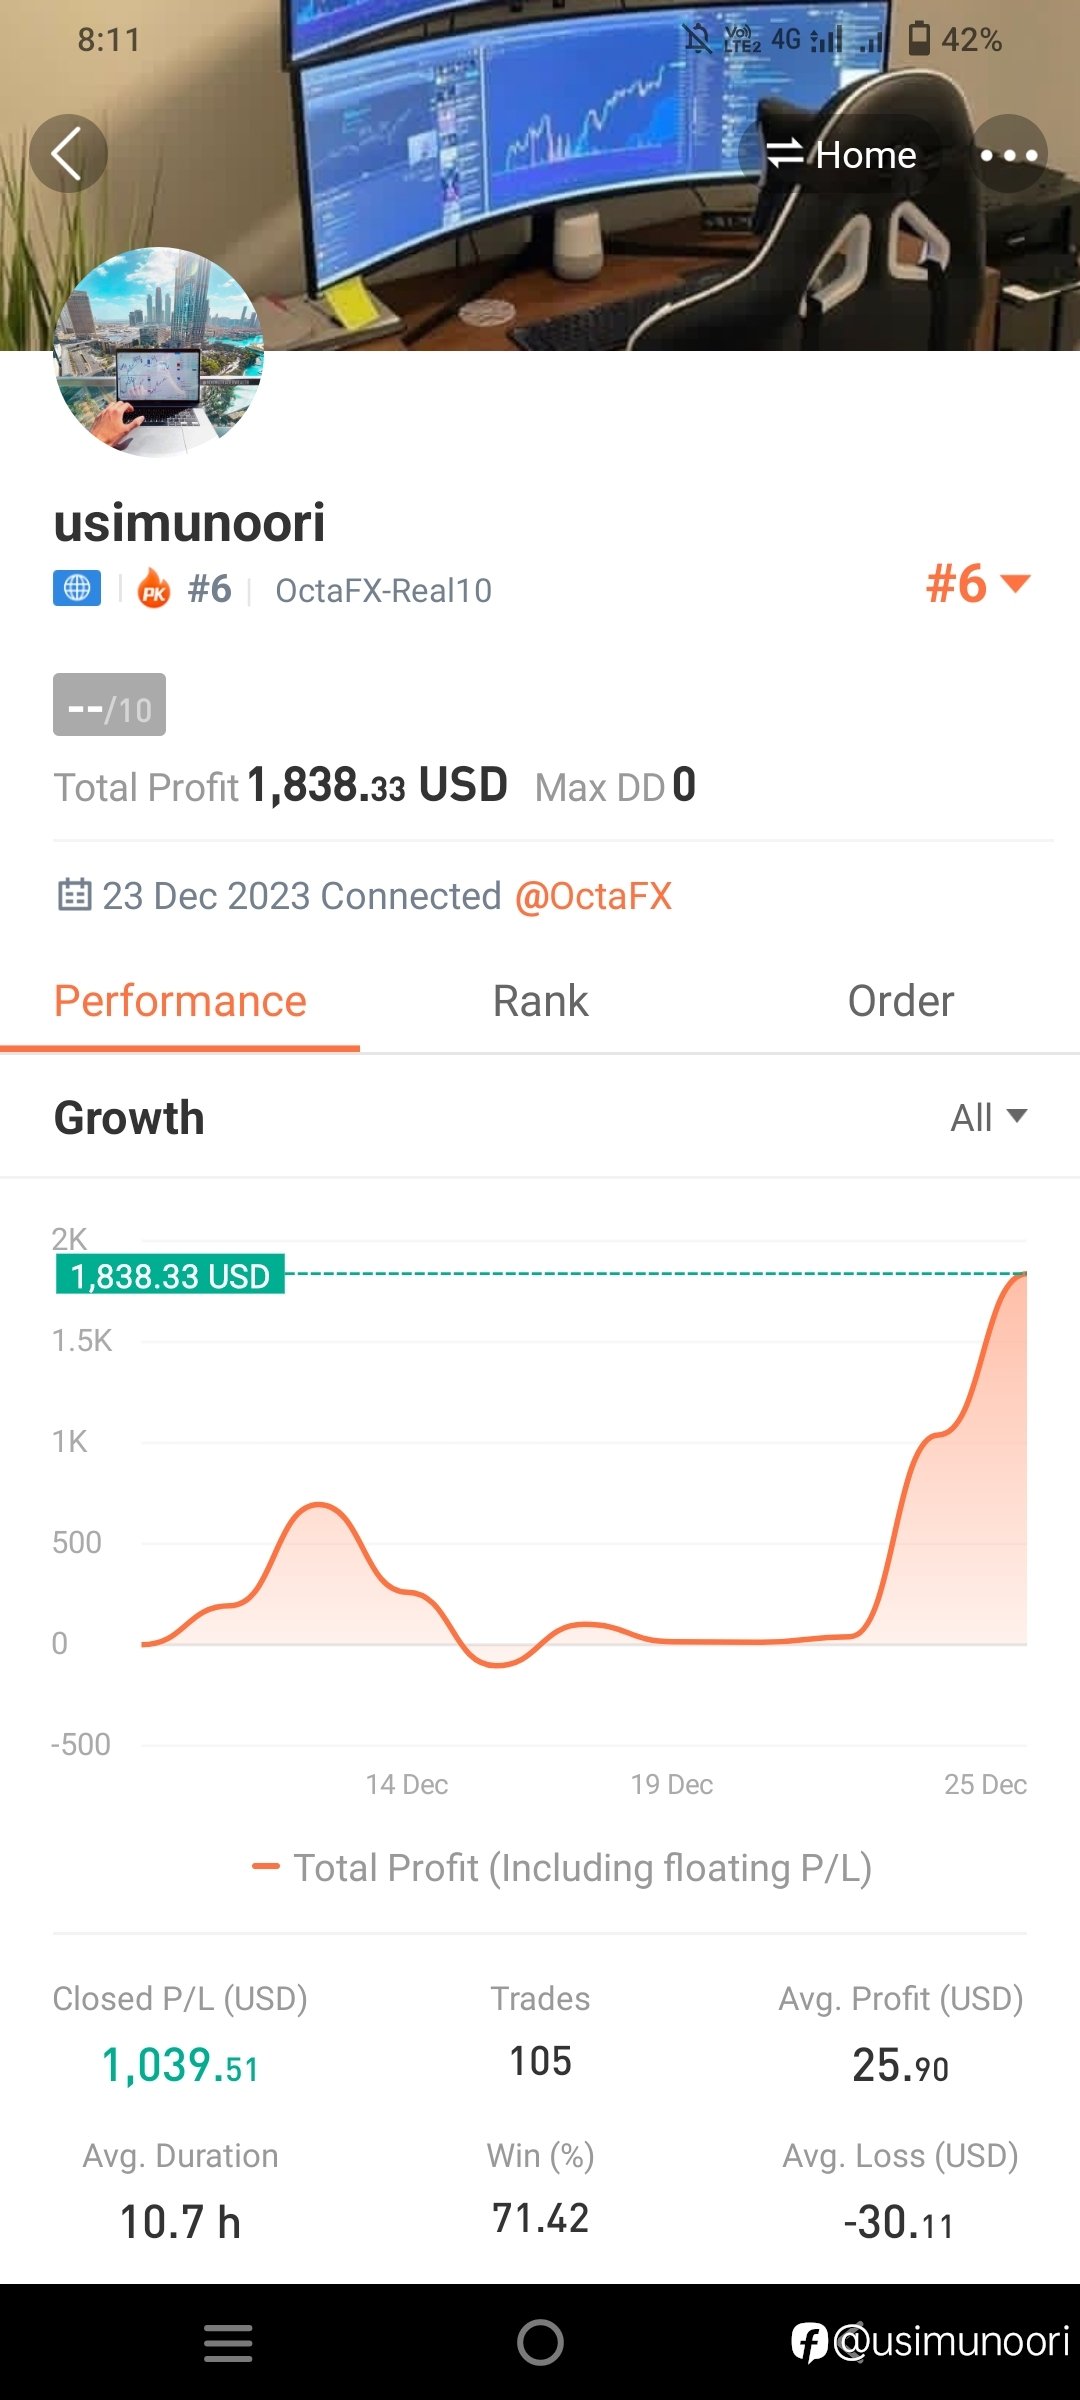The height and width of the screenshot is (2400, 1080).
Task: Tap the Android home circle button
Action: pos(540,2342)
